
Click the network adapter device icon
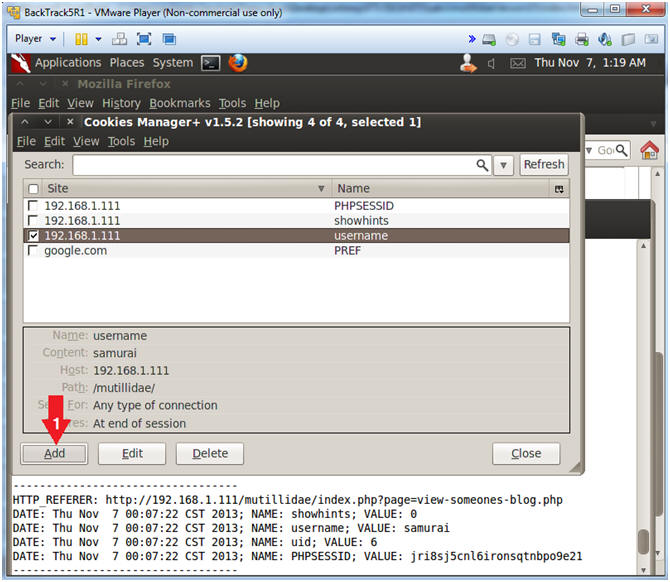tap(558, 40)
